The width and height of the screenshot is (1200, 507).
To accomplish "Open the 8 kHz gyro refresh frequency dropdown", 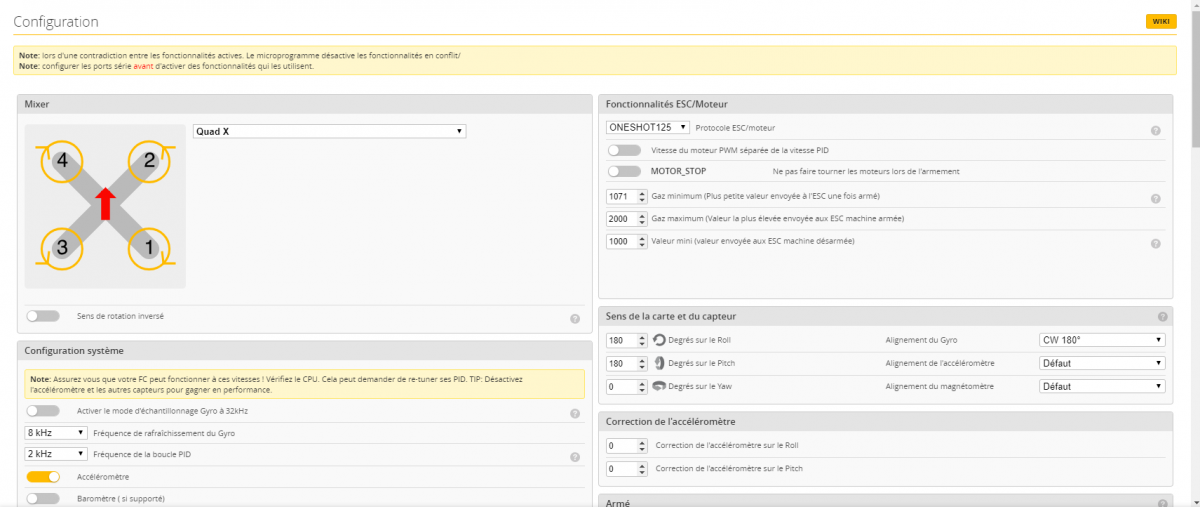I will [56, 433].
